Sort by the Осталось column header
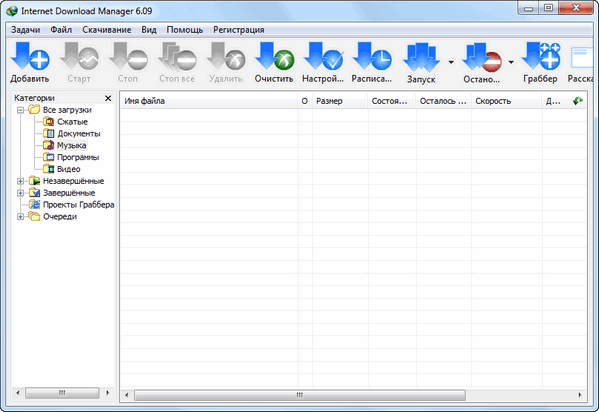 point(444,101)
